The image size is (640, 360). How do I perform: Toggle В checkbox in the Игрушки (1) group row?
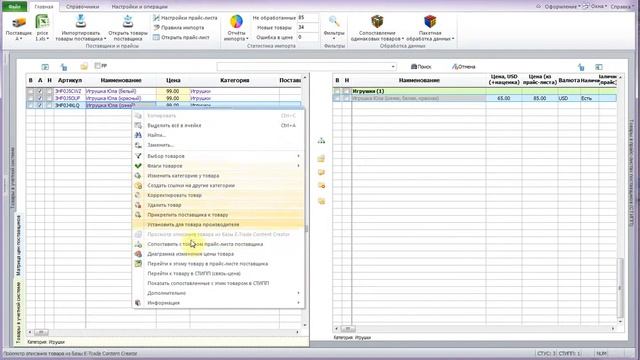[x=337, y=91]
